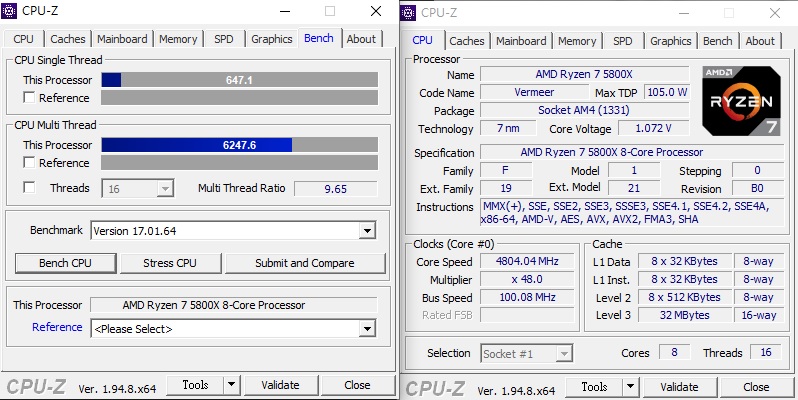Image resolution: width=798 pixels, height=400 pixels.
Task: Open the Socket #1 selection dropdown
Action: pos(526,353)
